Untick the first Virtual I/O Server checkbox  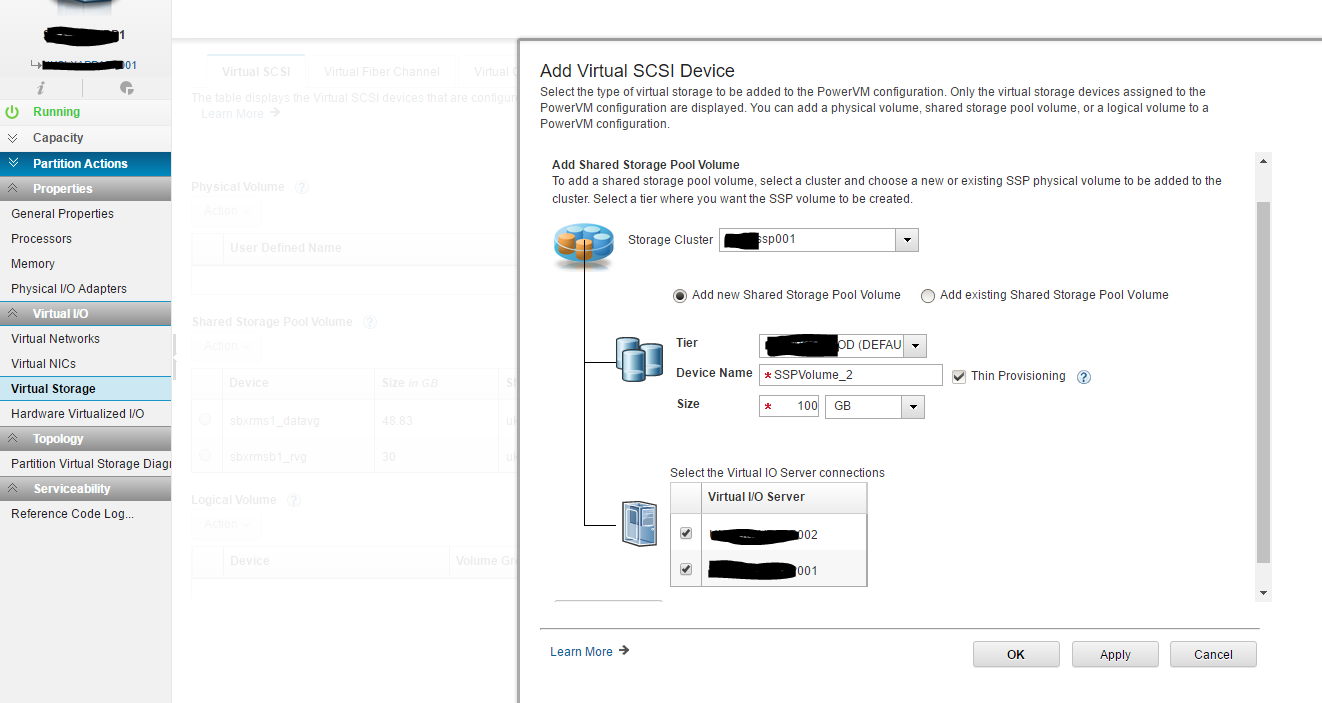pyautogui.click(x=686, y=534)
